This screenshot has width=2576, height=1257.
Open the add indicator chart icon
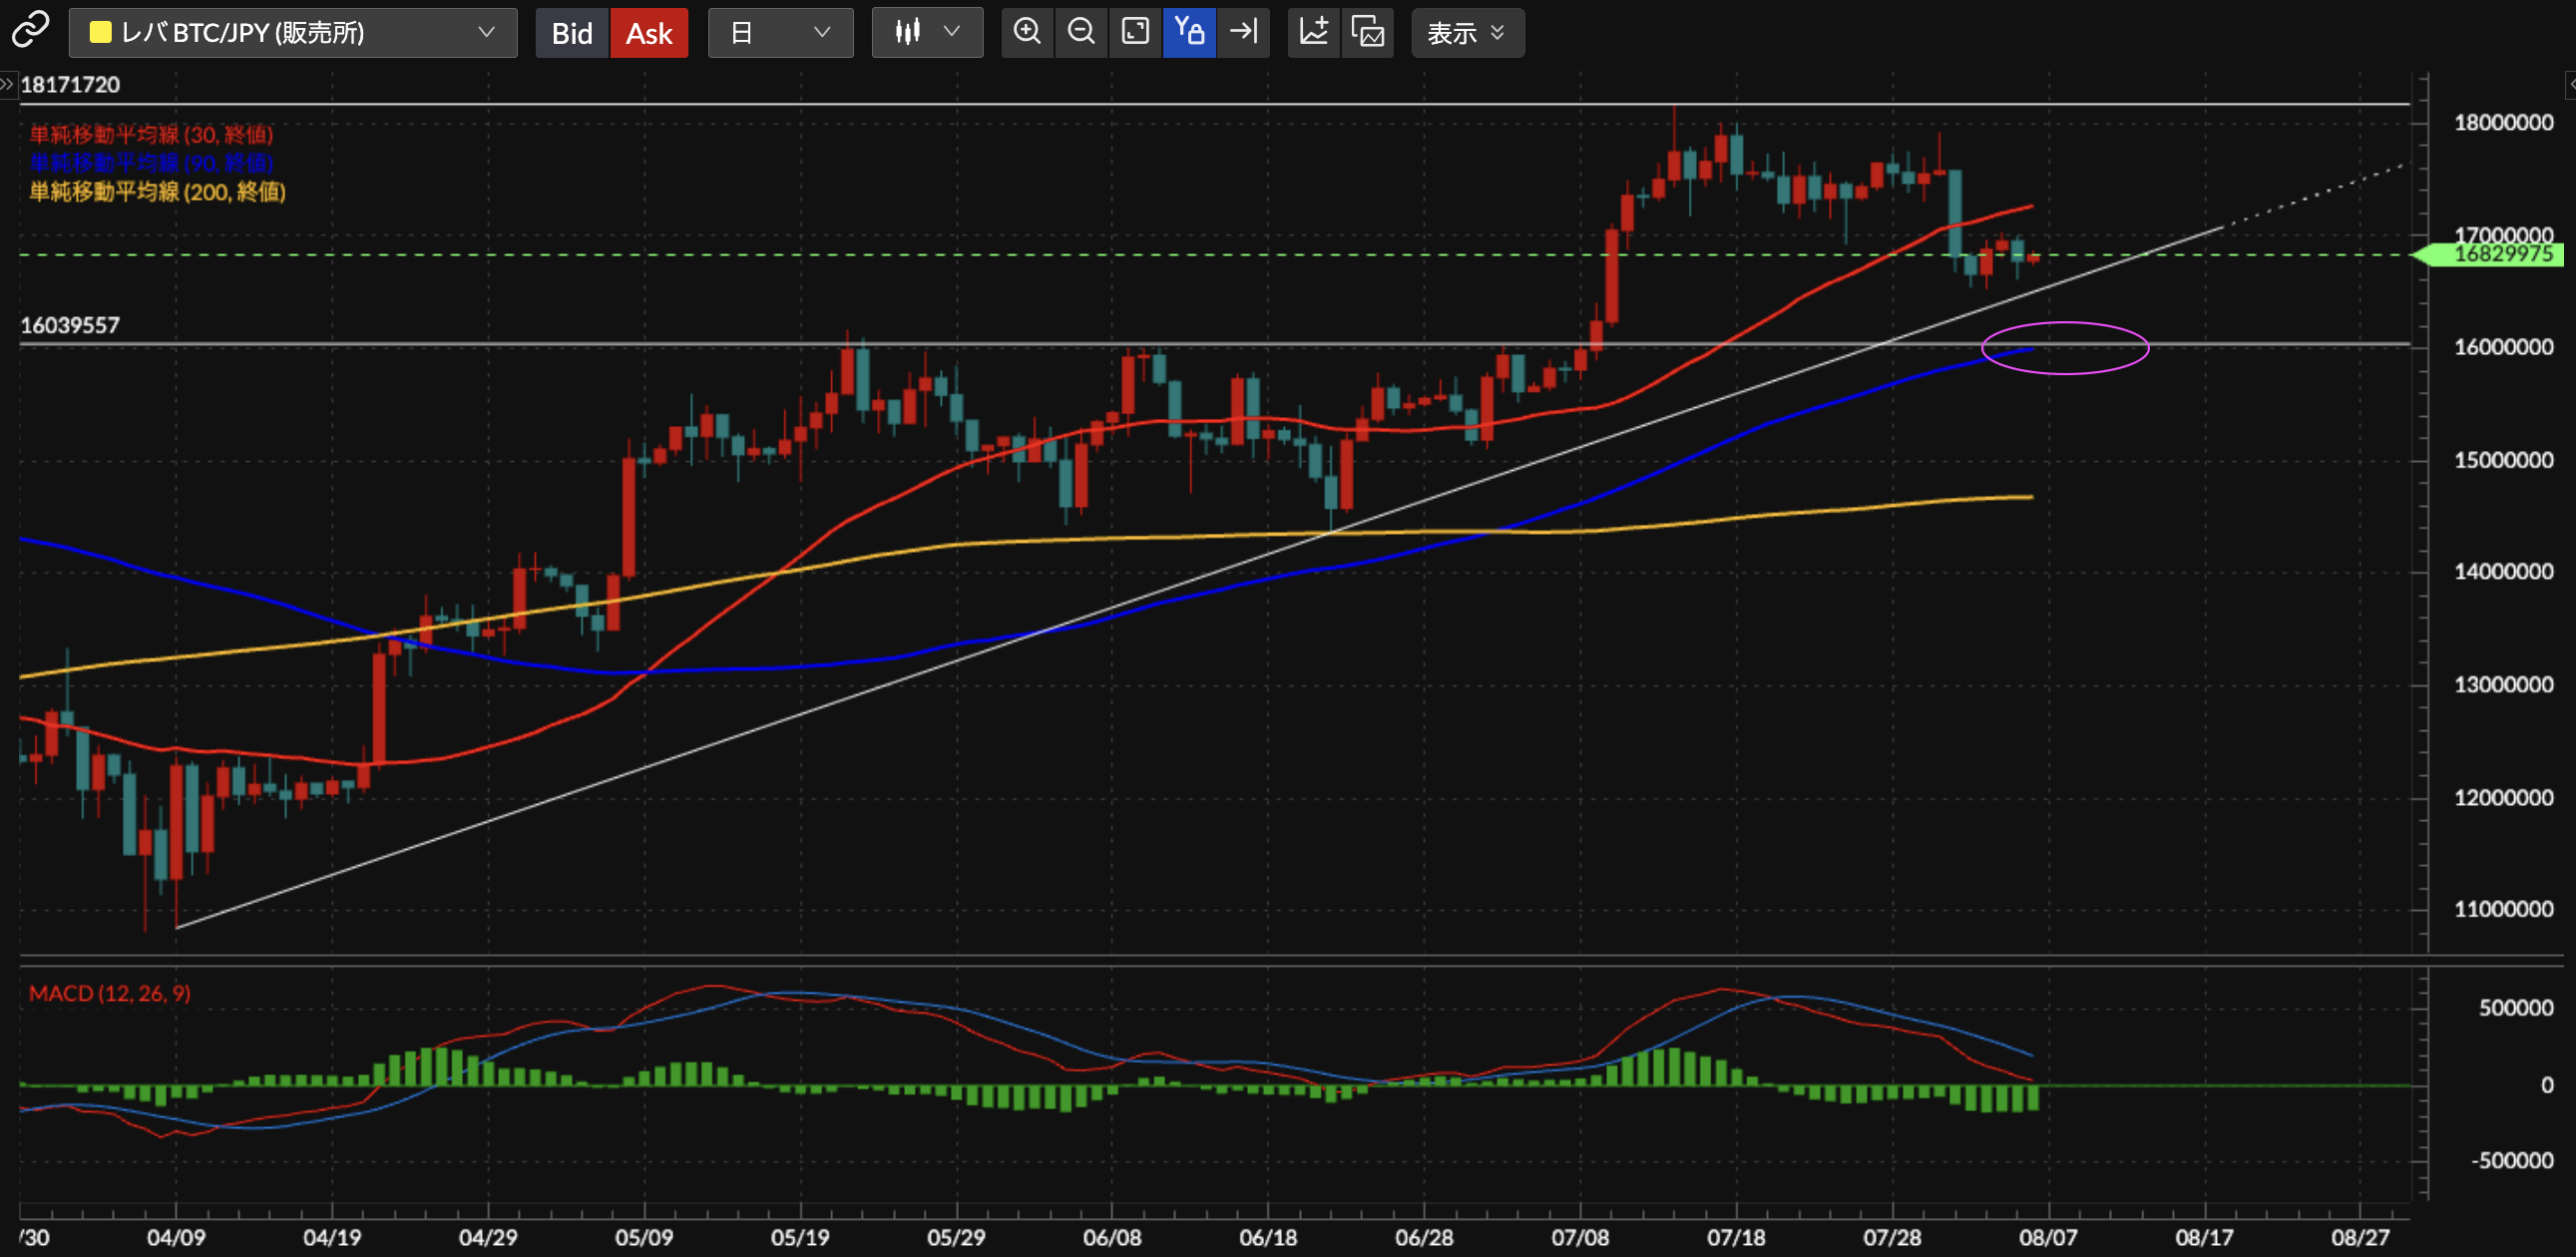pyautogui.click(x=1314, y=32)
